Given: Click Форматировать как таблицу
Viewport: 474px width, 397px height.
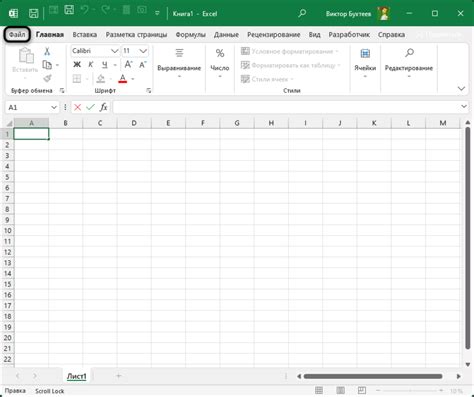Looking at the screenshot, I should pyautogui.click(x=291, y=65).
